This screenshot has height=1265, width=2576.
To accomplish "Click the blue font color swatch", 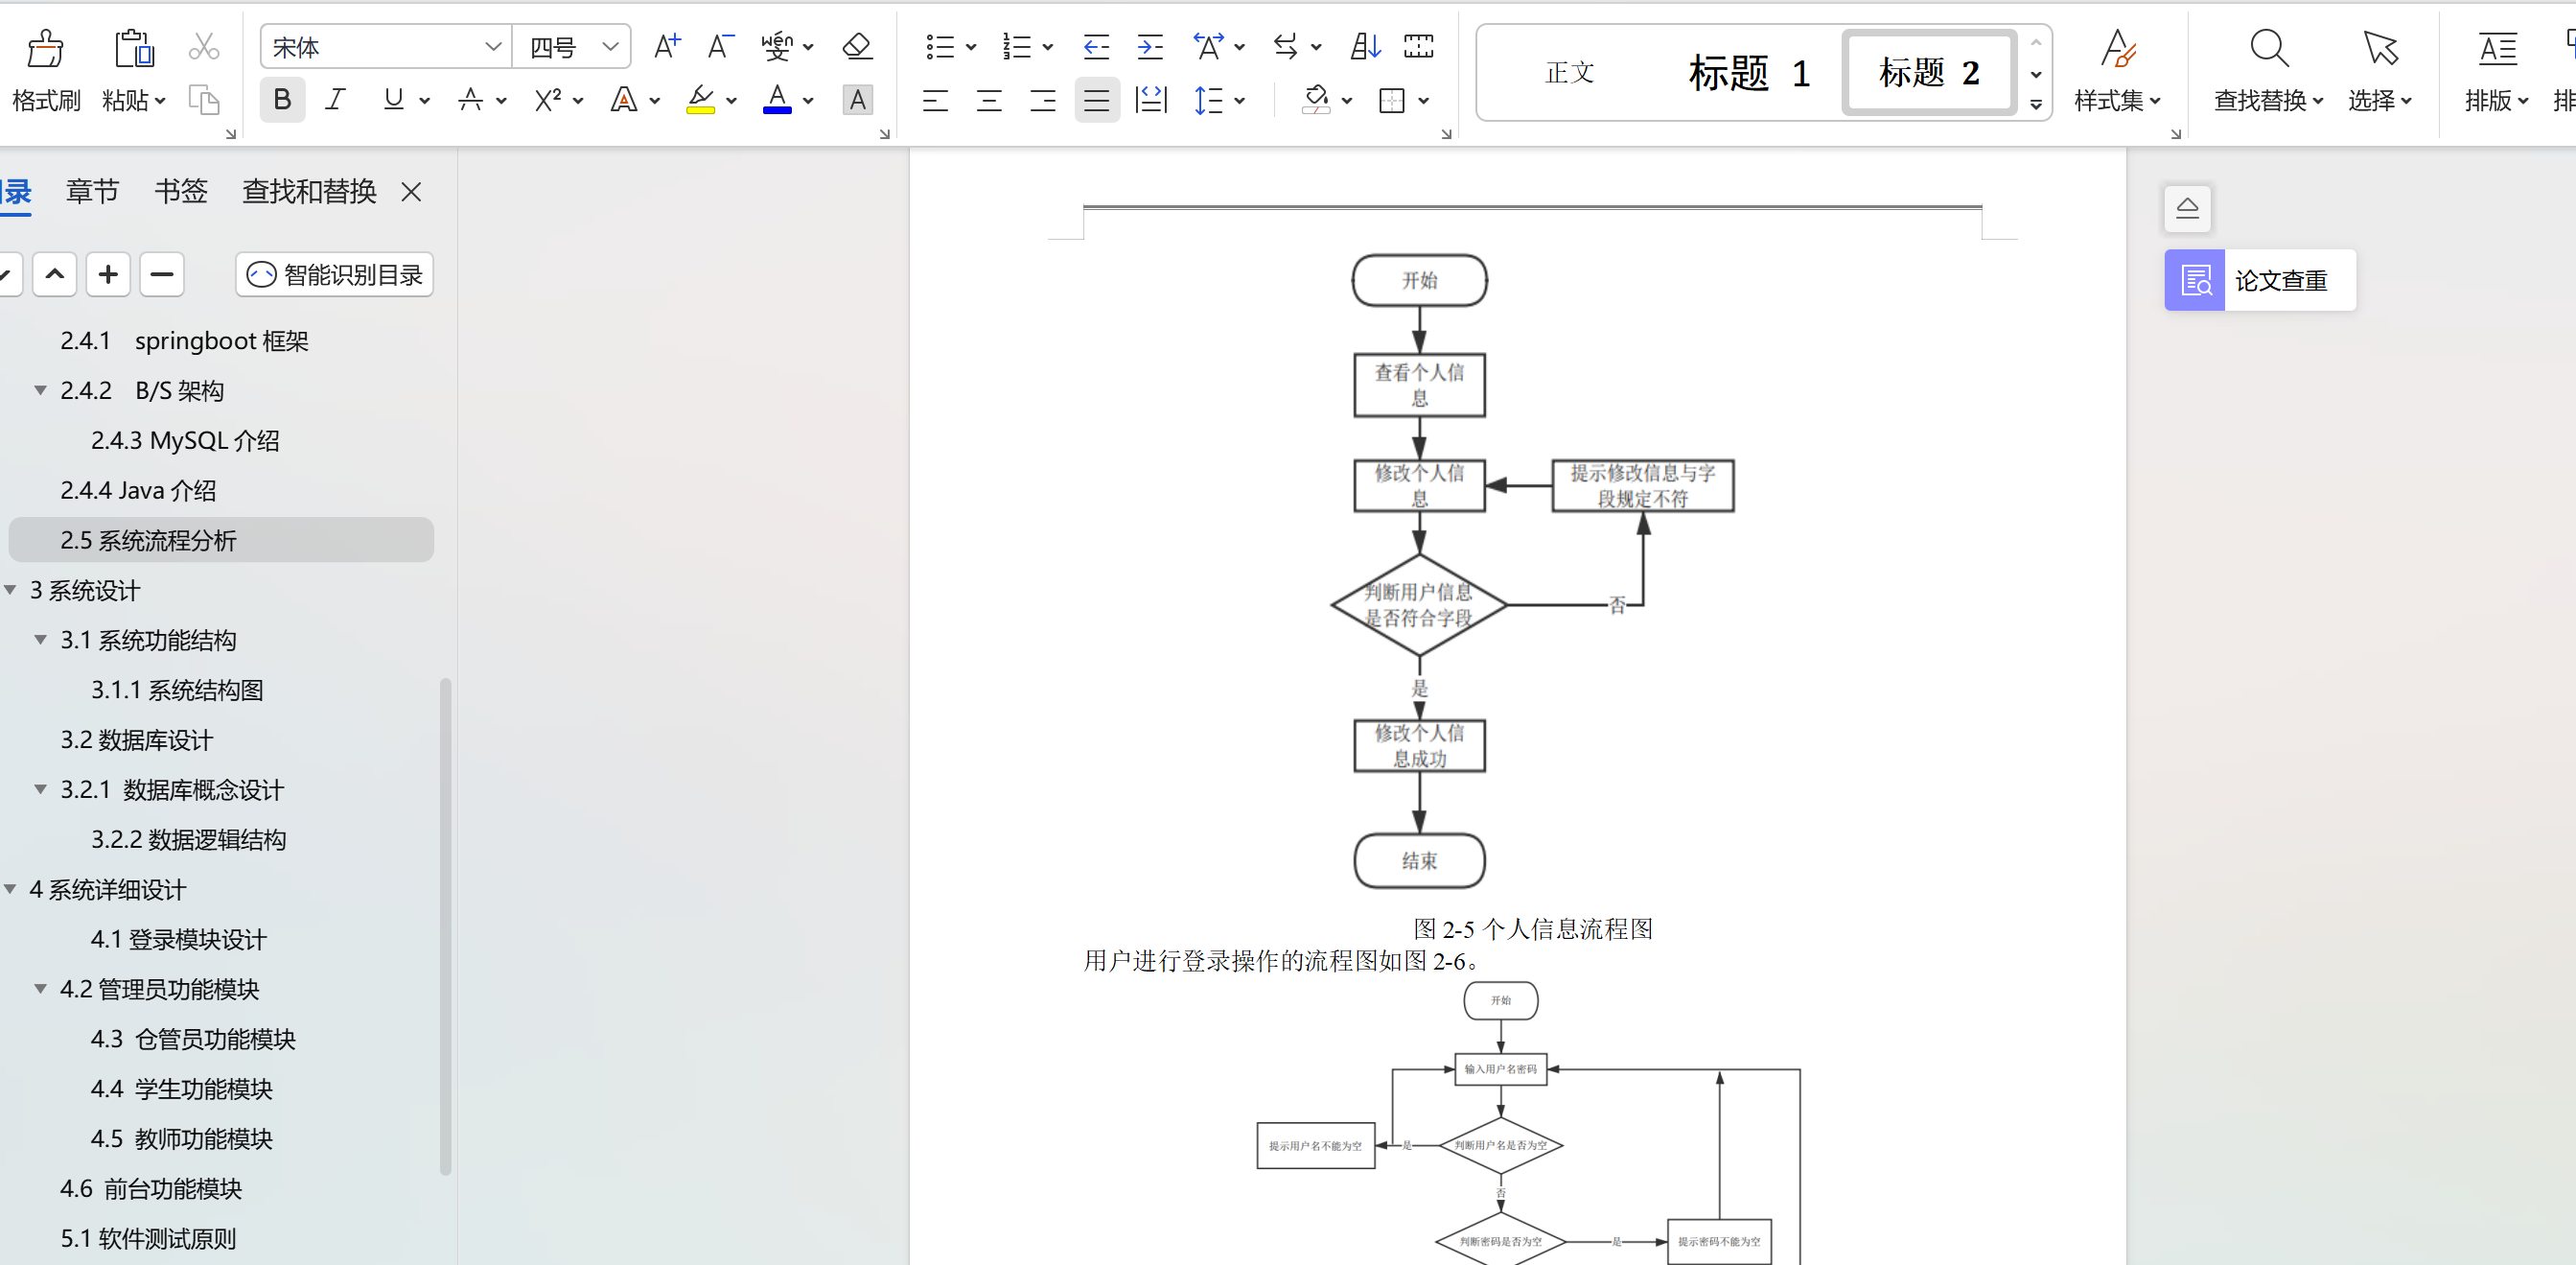I will [x=777, y=100].
